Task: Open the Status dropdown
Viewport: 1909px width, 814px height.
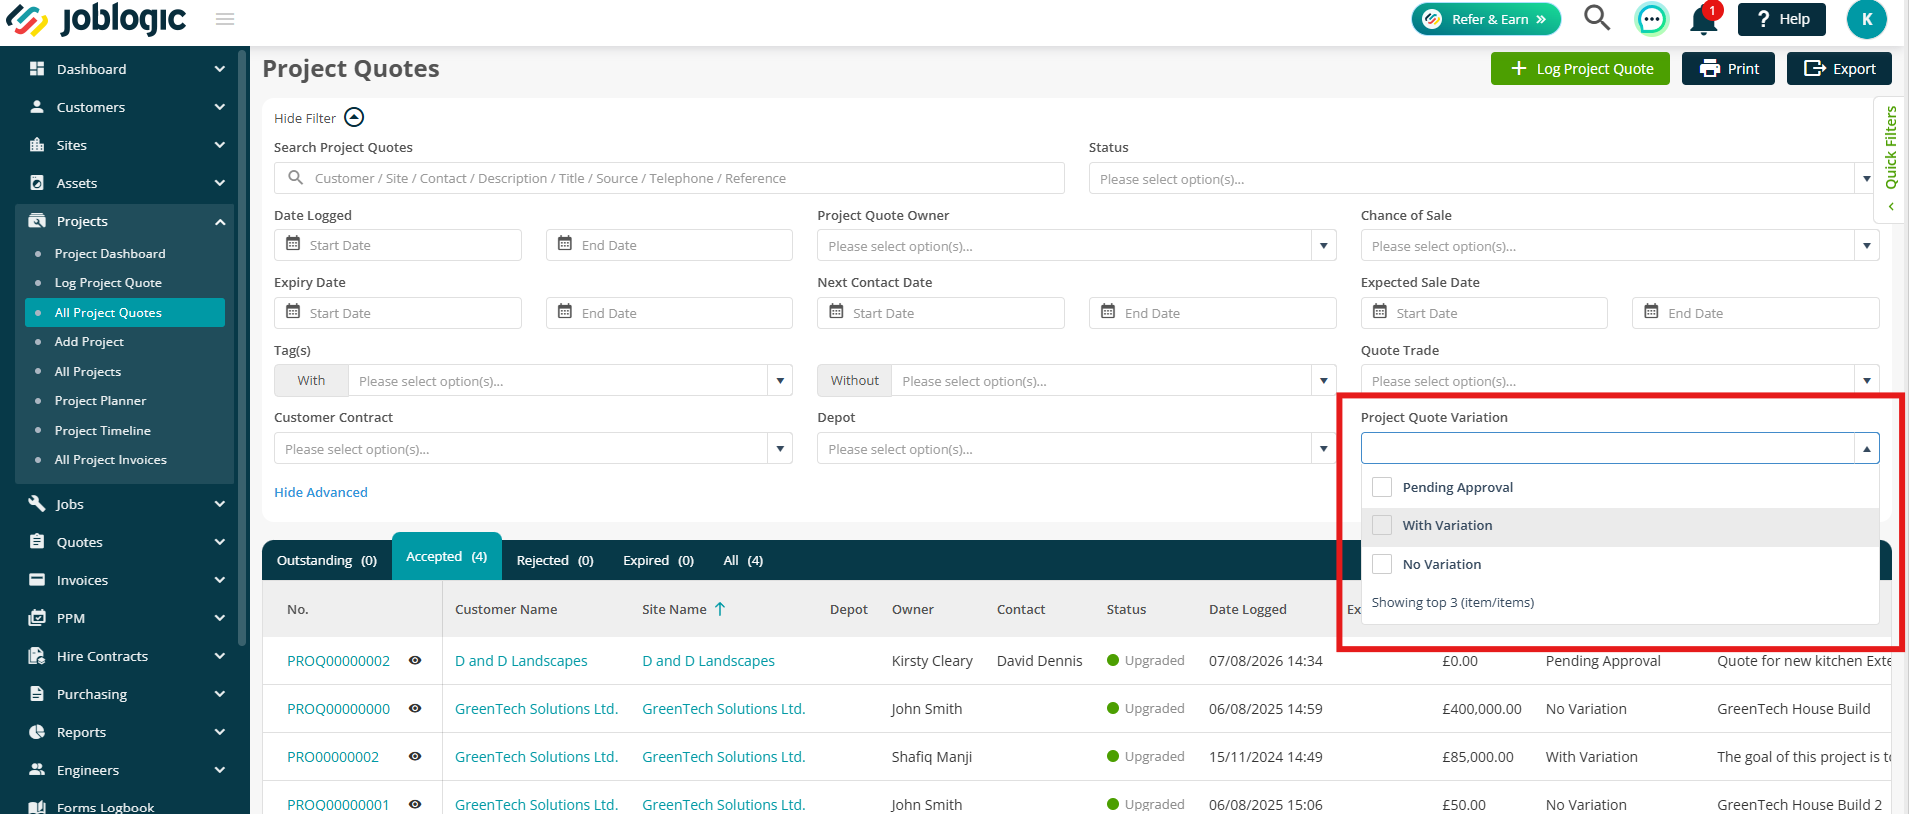Action: point(1482,179)
